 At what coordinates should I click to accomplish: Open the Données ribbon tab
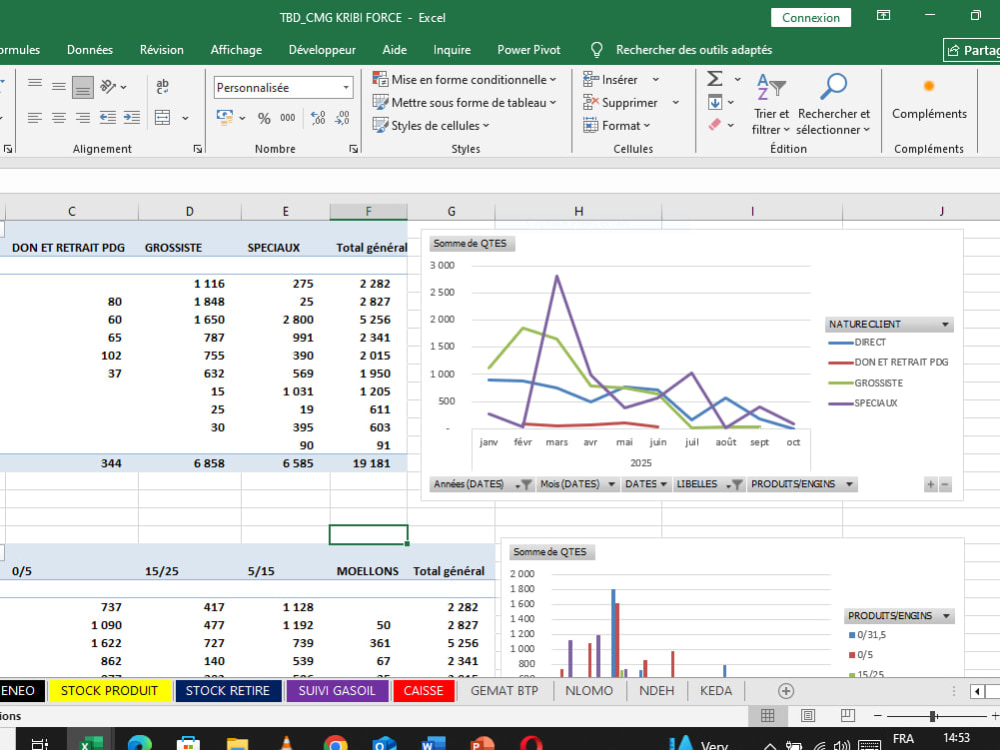point(90,50)
